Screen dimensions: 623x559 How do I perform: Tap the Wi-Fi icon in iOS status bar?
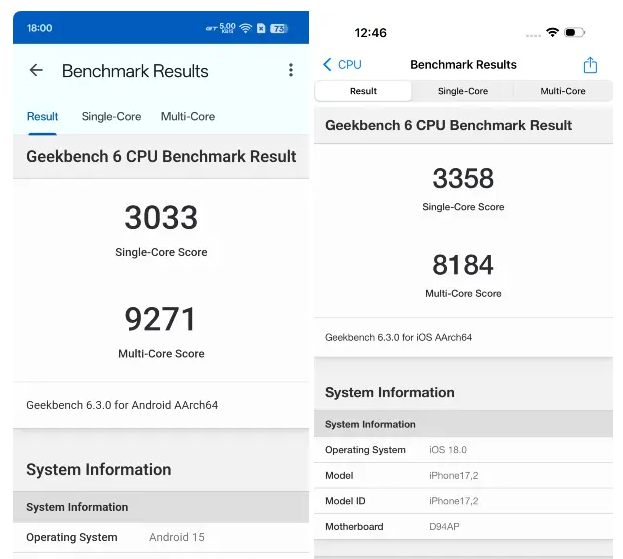click(x=552, y=33)
